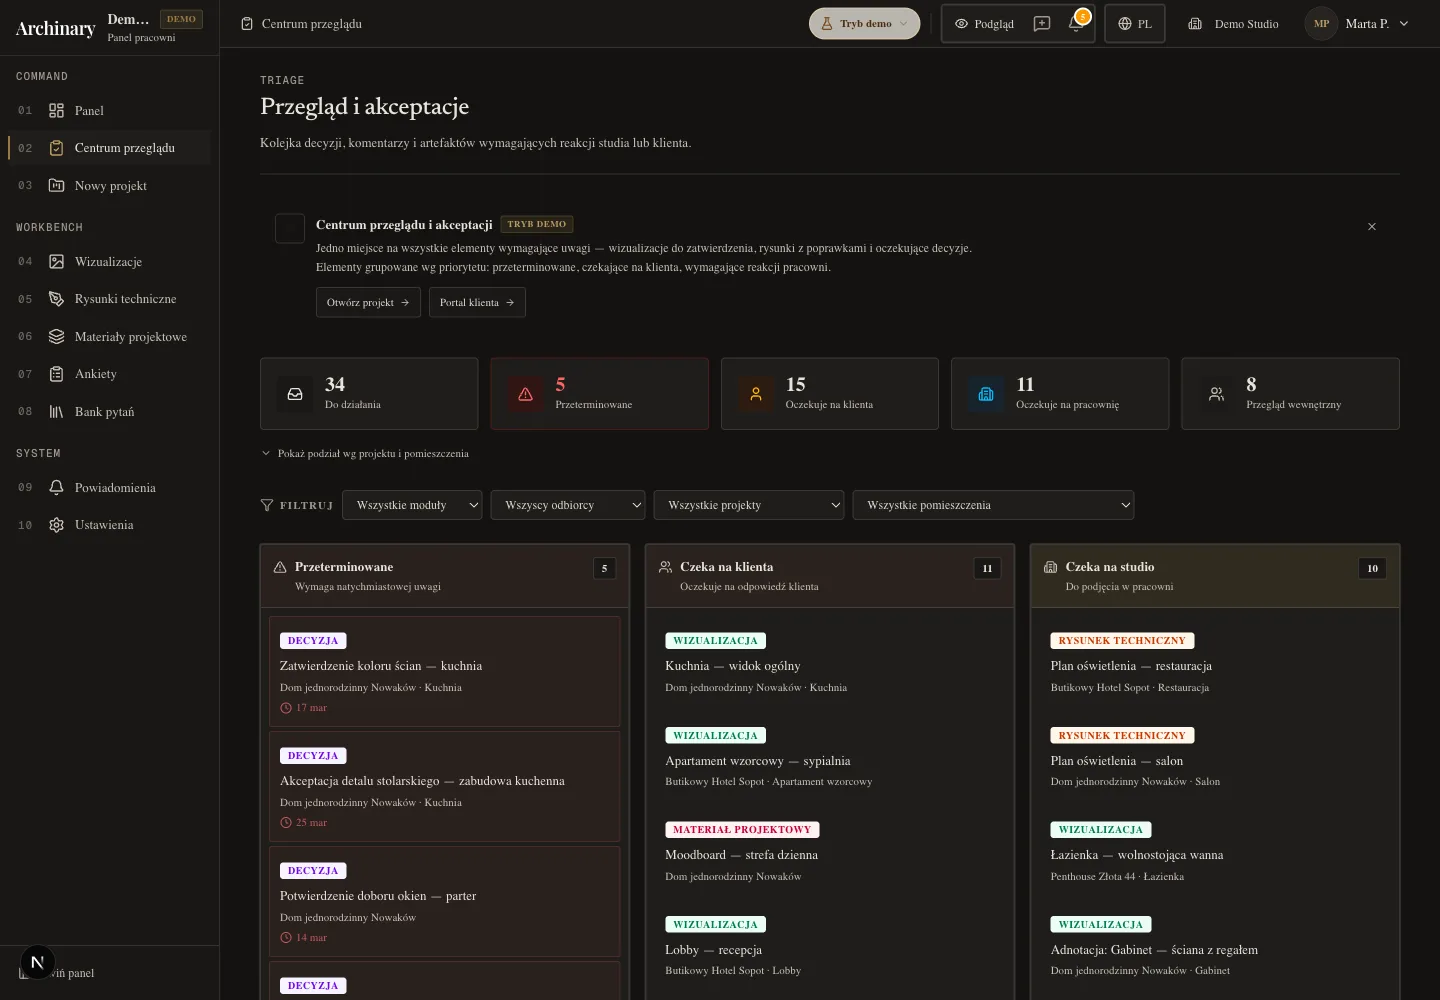Click the person icon on Oczekuje na klienta
The image size is (1440, 1000).
[756, 394]
